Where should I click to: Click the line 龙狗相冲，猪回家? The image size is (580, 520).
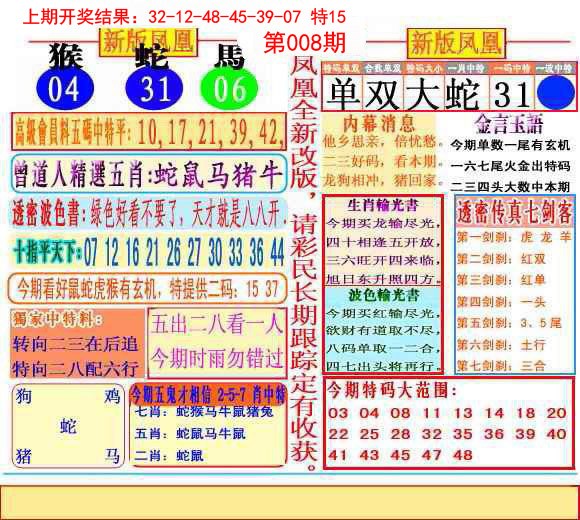381,181
